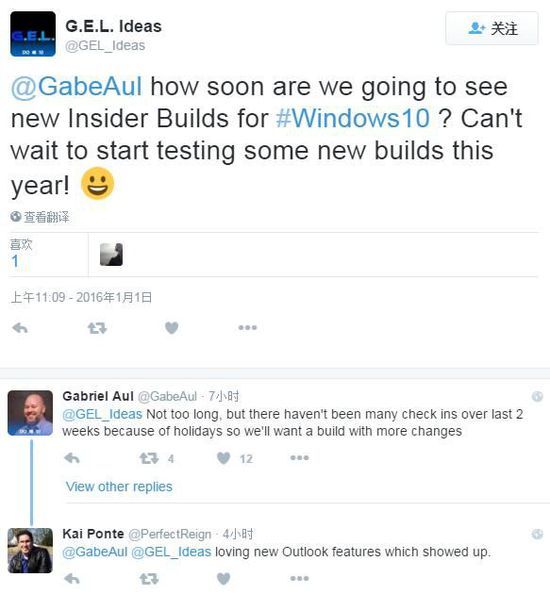
Task: Reply to the main G.E.L. Ideas tweet
Action: (20, 328)
